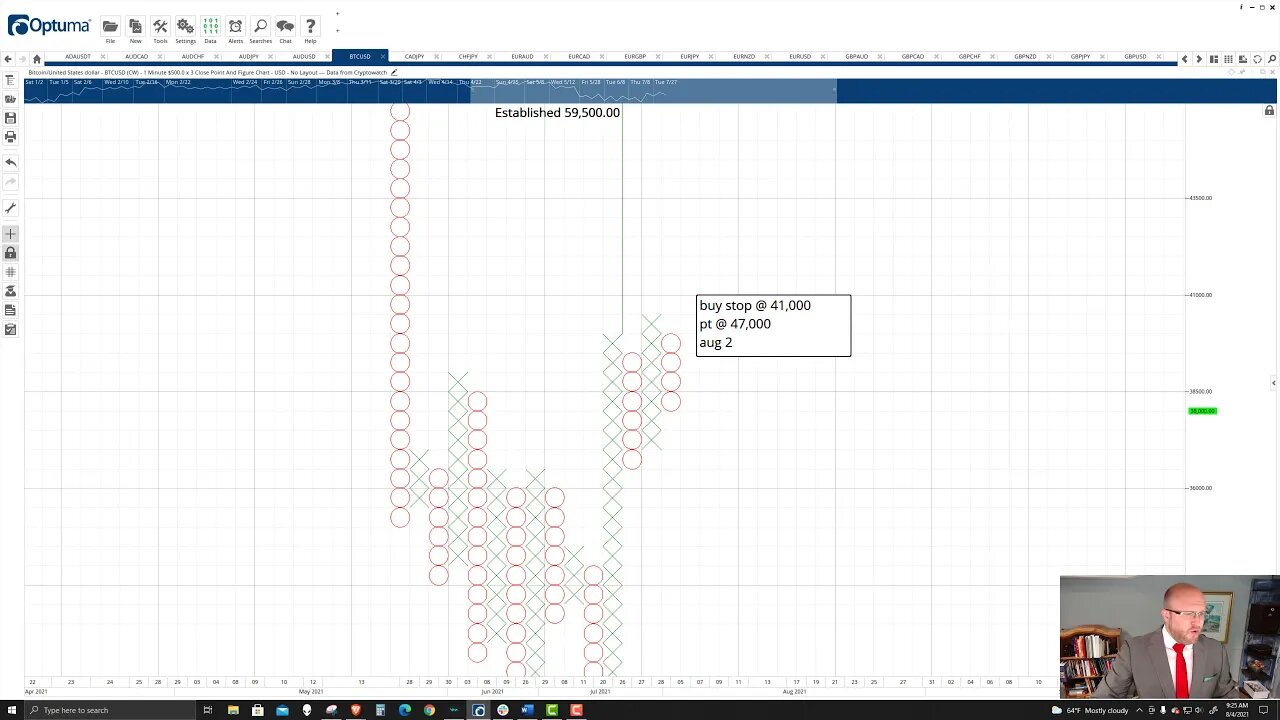Open the Help question mark icon
This screenshot has width=1280, height=720.
(x=310, y=29)
